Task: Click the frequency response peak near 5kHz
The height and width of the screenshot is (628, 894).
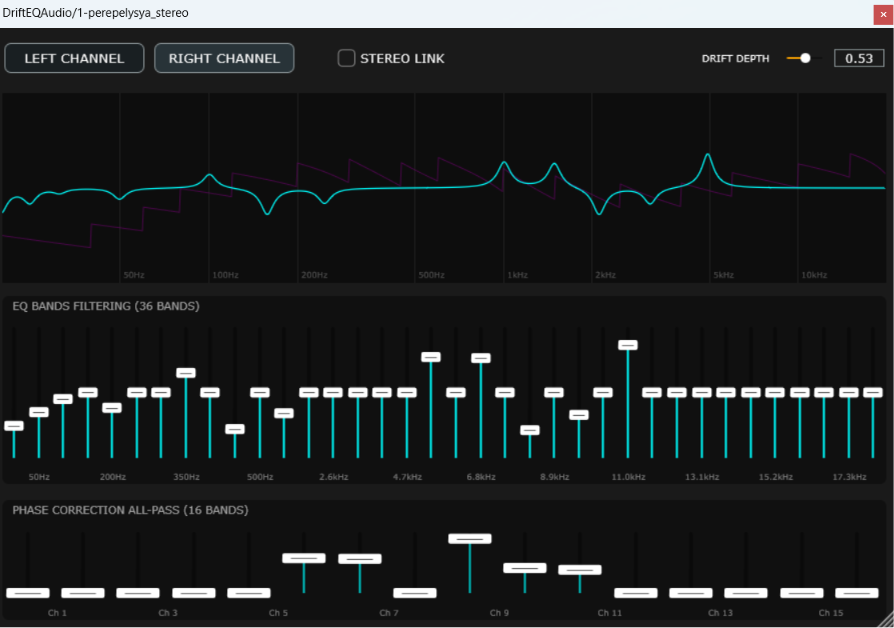Action: coord(708,155)
